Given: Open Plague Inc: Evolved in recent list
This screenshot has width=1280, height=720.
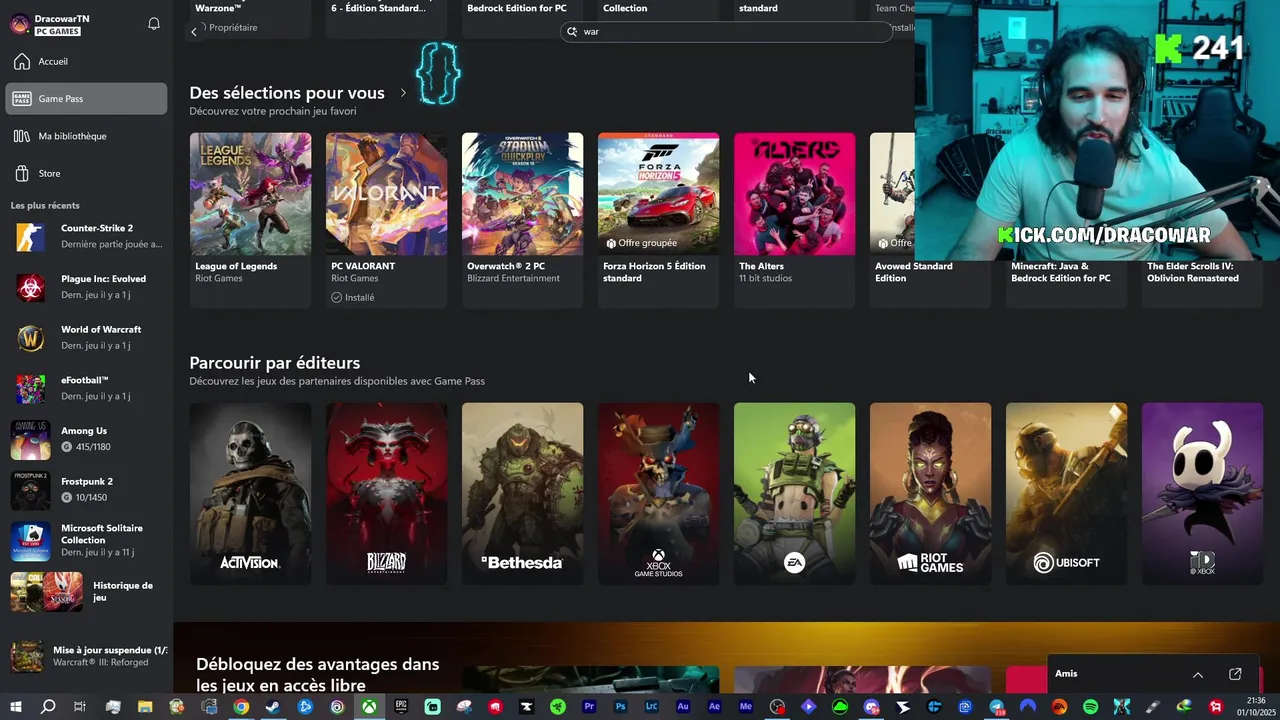Looking at the screenshot, I should coord(86,287).
